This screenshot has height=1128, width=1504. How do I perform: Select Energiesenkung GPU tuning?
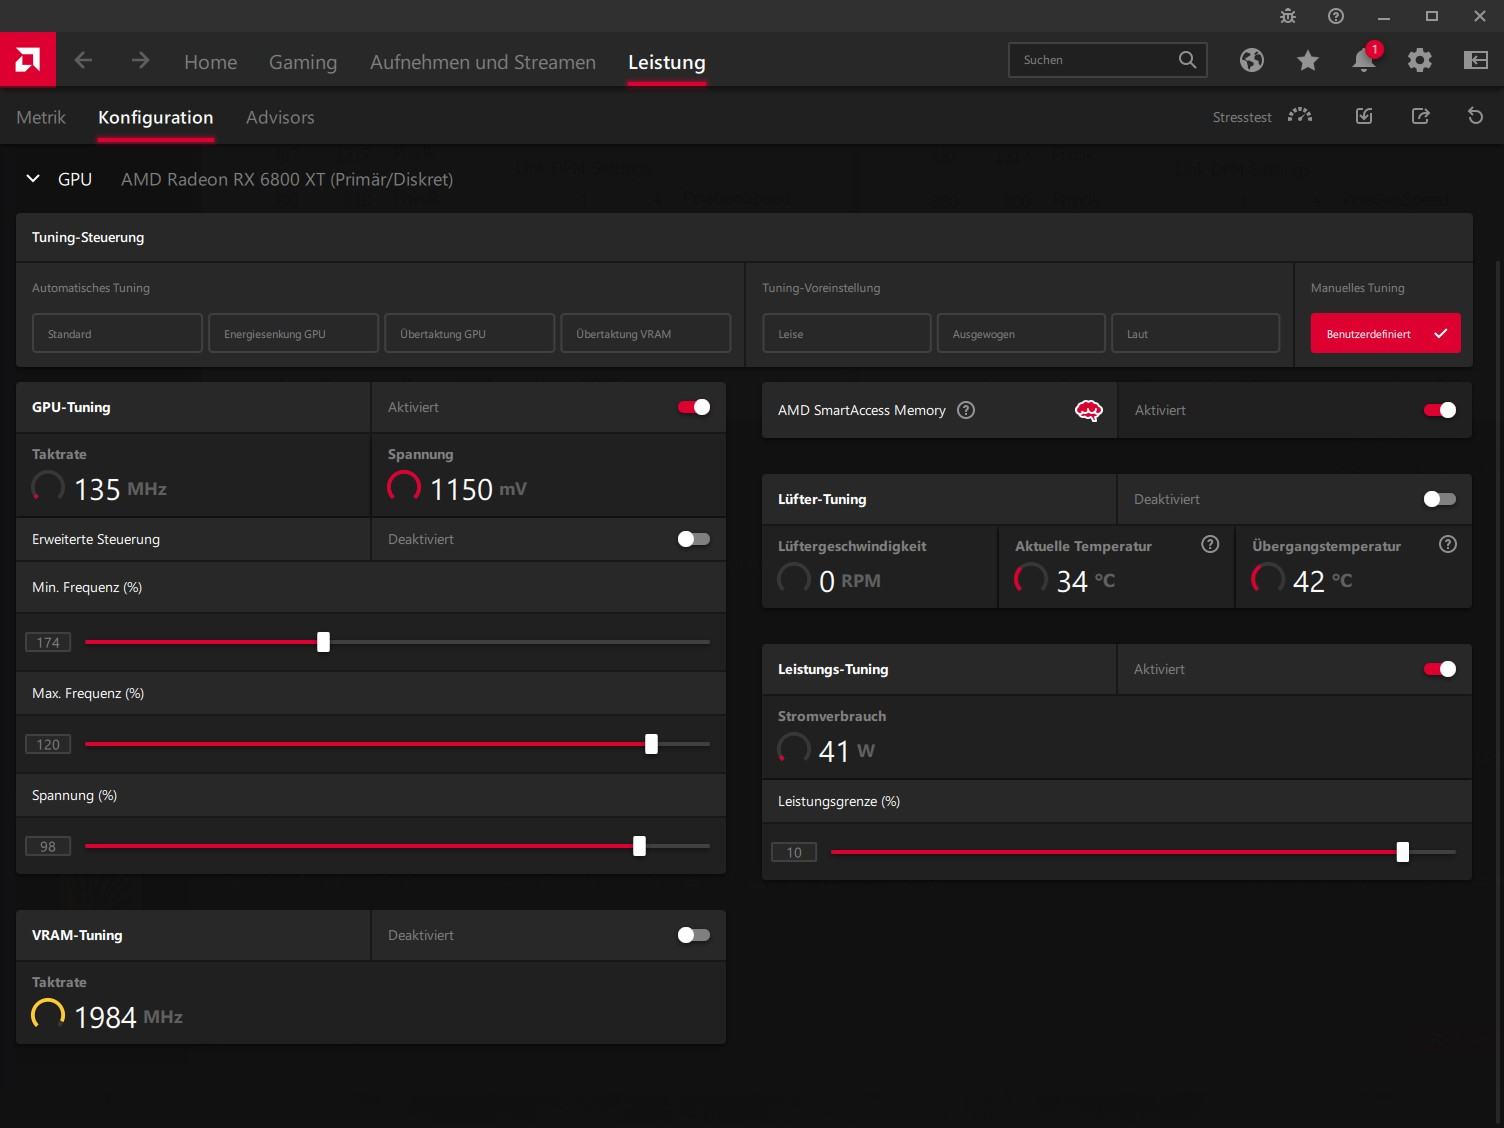point(294,333)
